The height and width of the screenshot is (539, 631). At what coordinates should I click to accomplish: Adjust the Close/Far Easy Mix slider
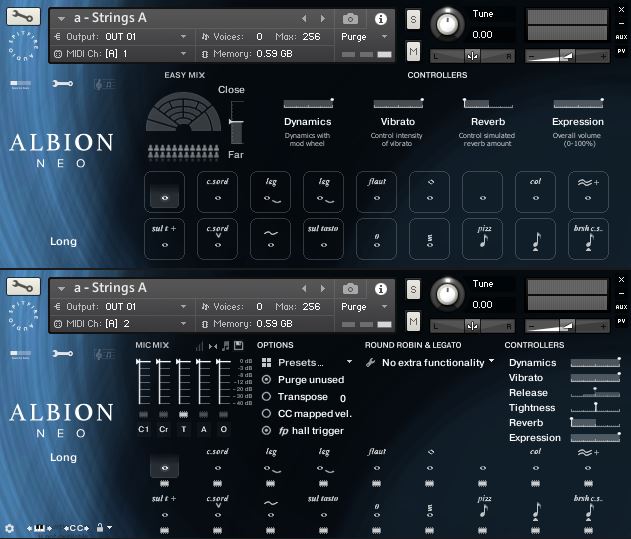(x=237, y=122)
